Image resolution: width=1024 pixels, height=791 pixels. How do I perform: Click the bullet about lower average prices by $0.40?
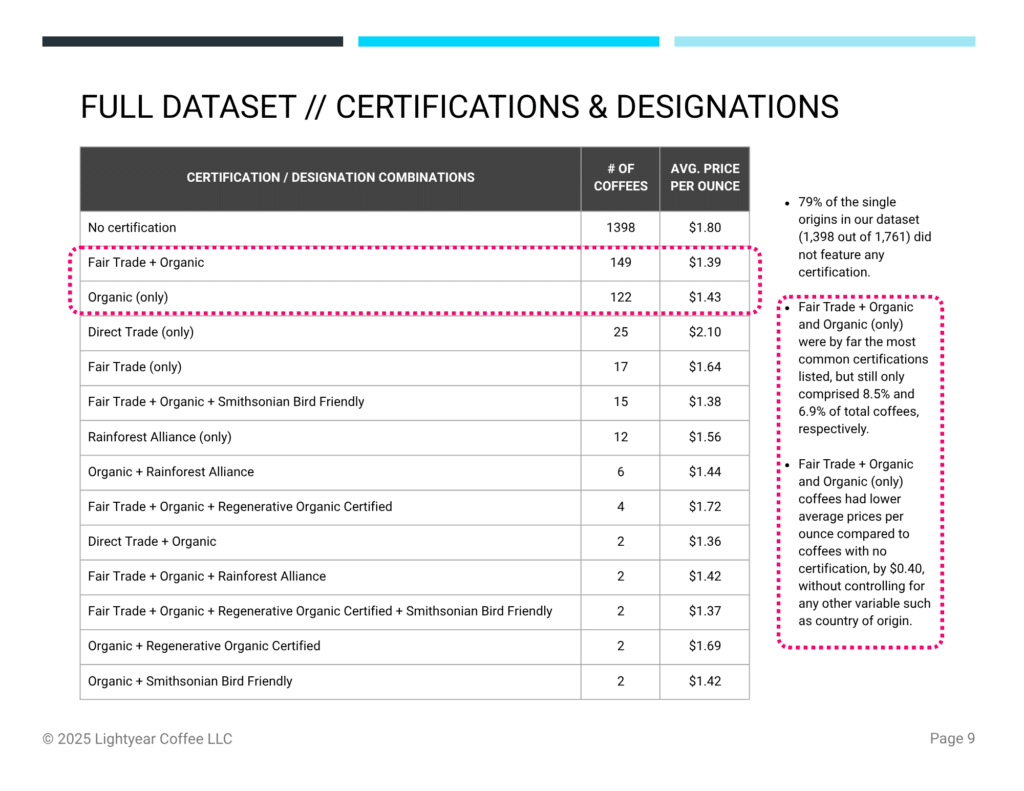pyautogui.click(x=863, y=542)
